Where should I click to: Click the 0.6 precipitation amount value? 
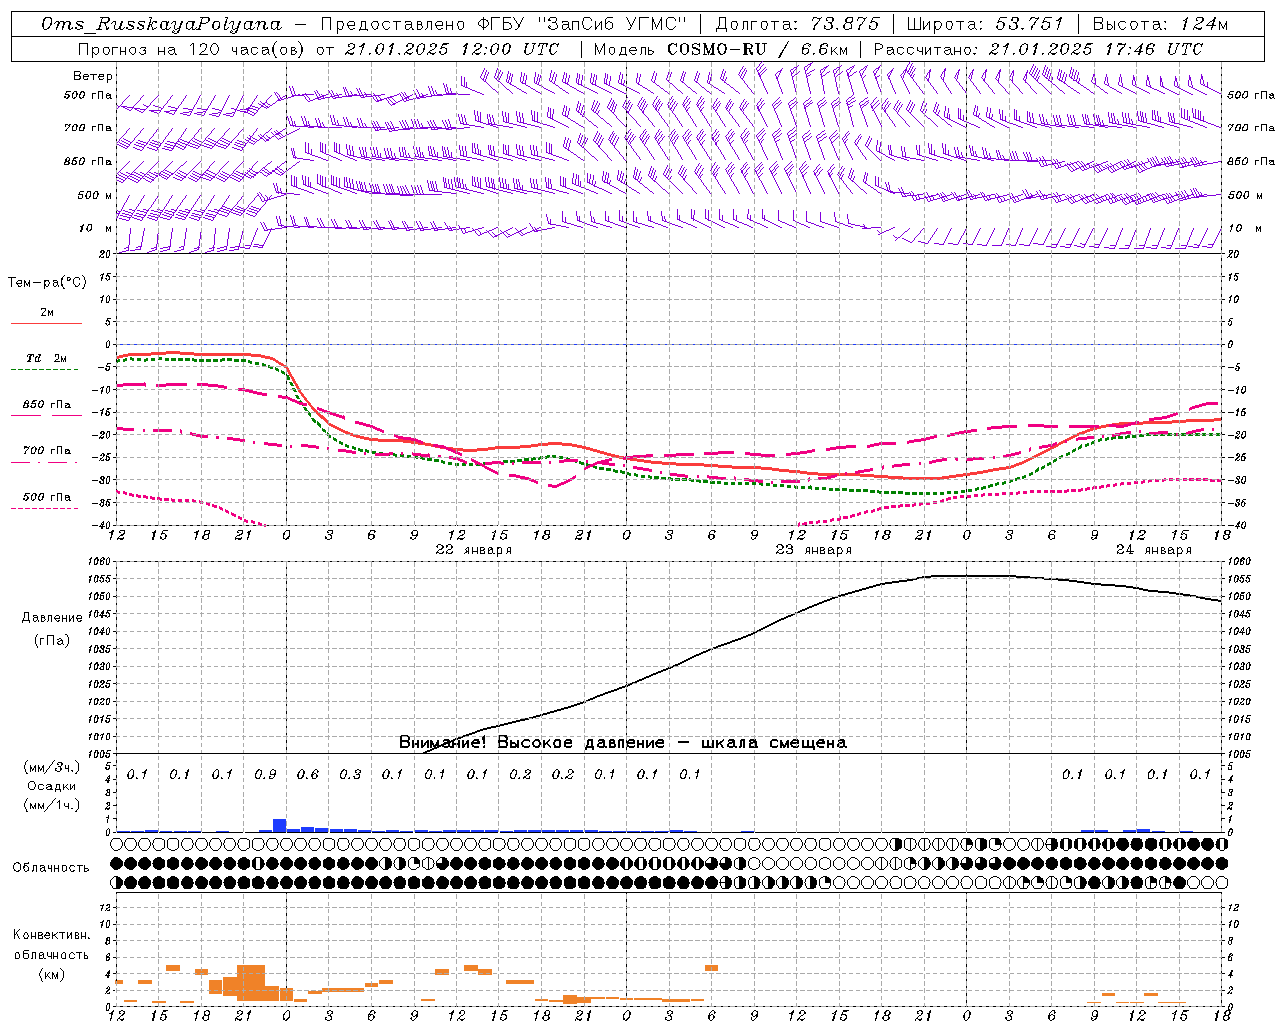pyautogui.click(x=308, y=774)
